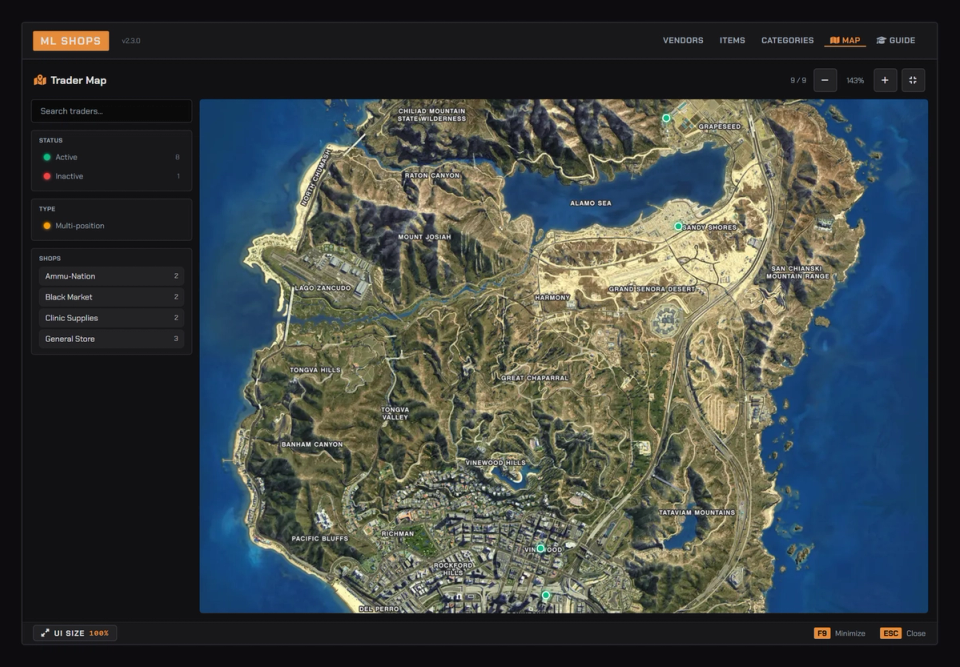Click the ROCKFORD HILLS map label
The image size is (960, 667).
coord(453,569)
